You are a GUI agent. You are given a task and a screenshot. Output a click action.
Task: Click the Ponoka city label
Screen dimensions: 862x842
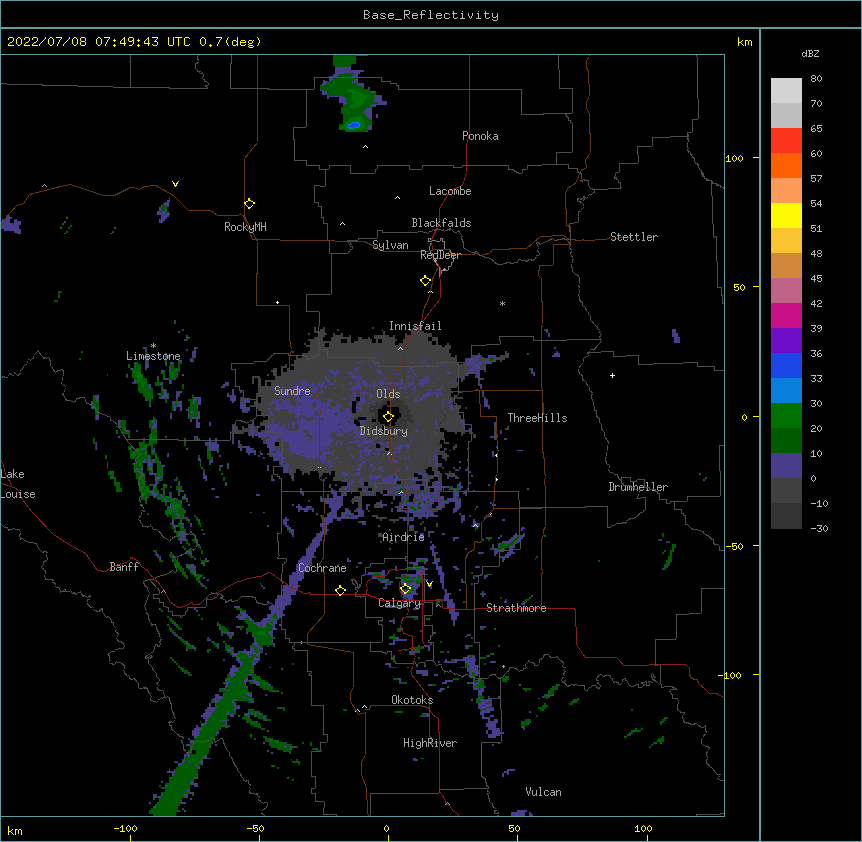pyautogui.click(x=480, y=136)
